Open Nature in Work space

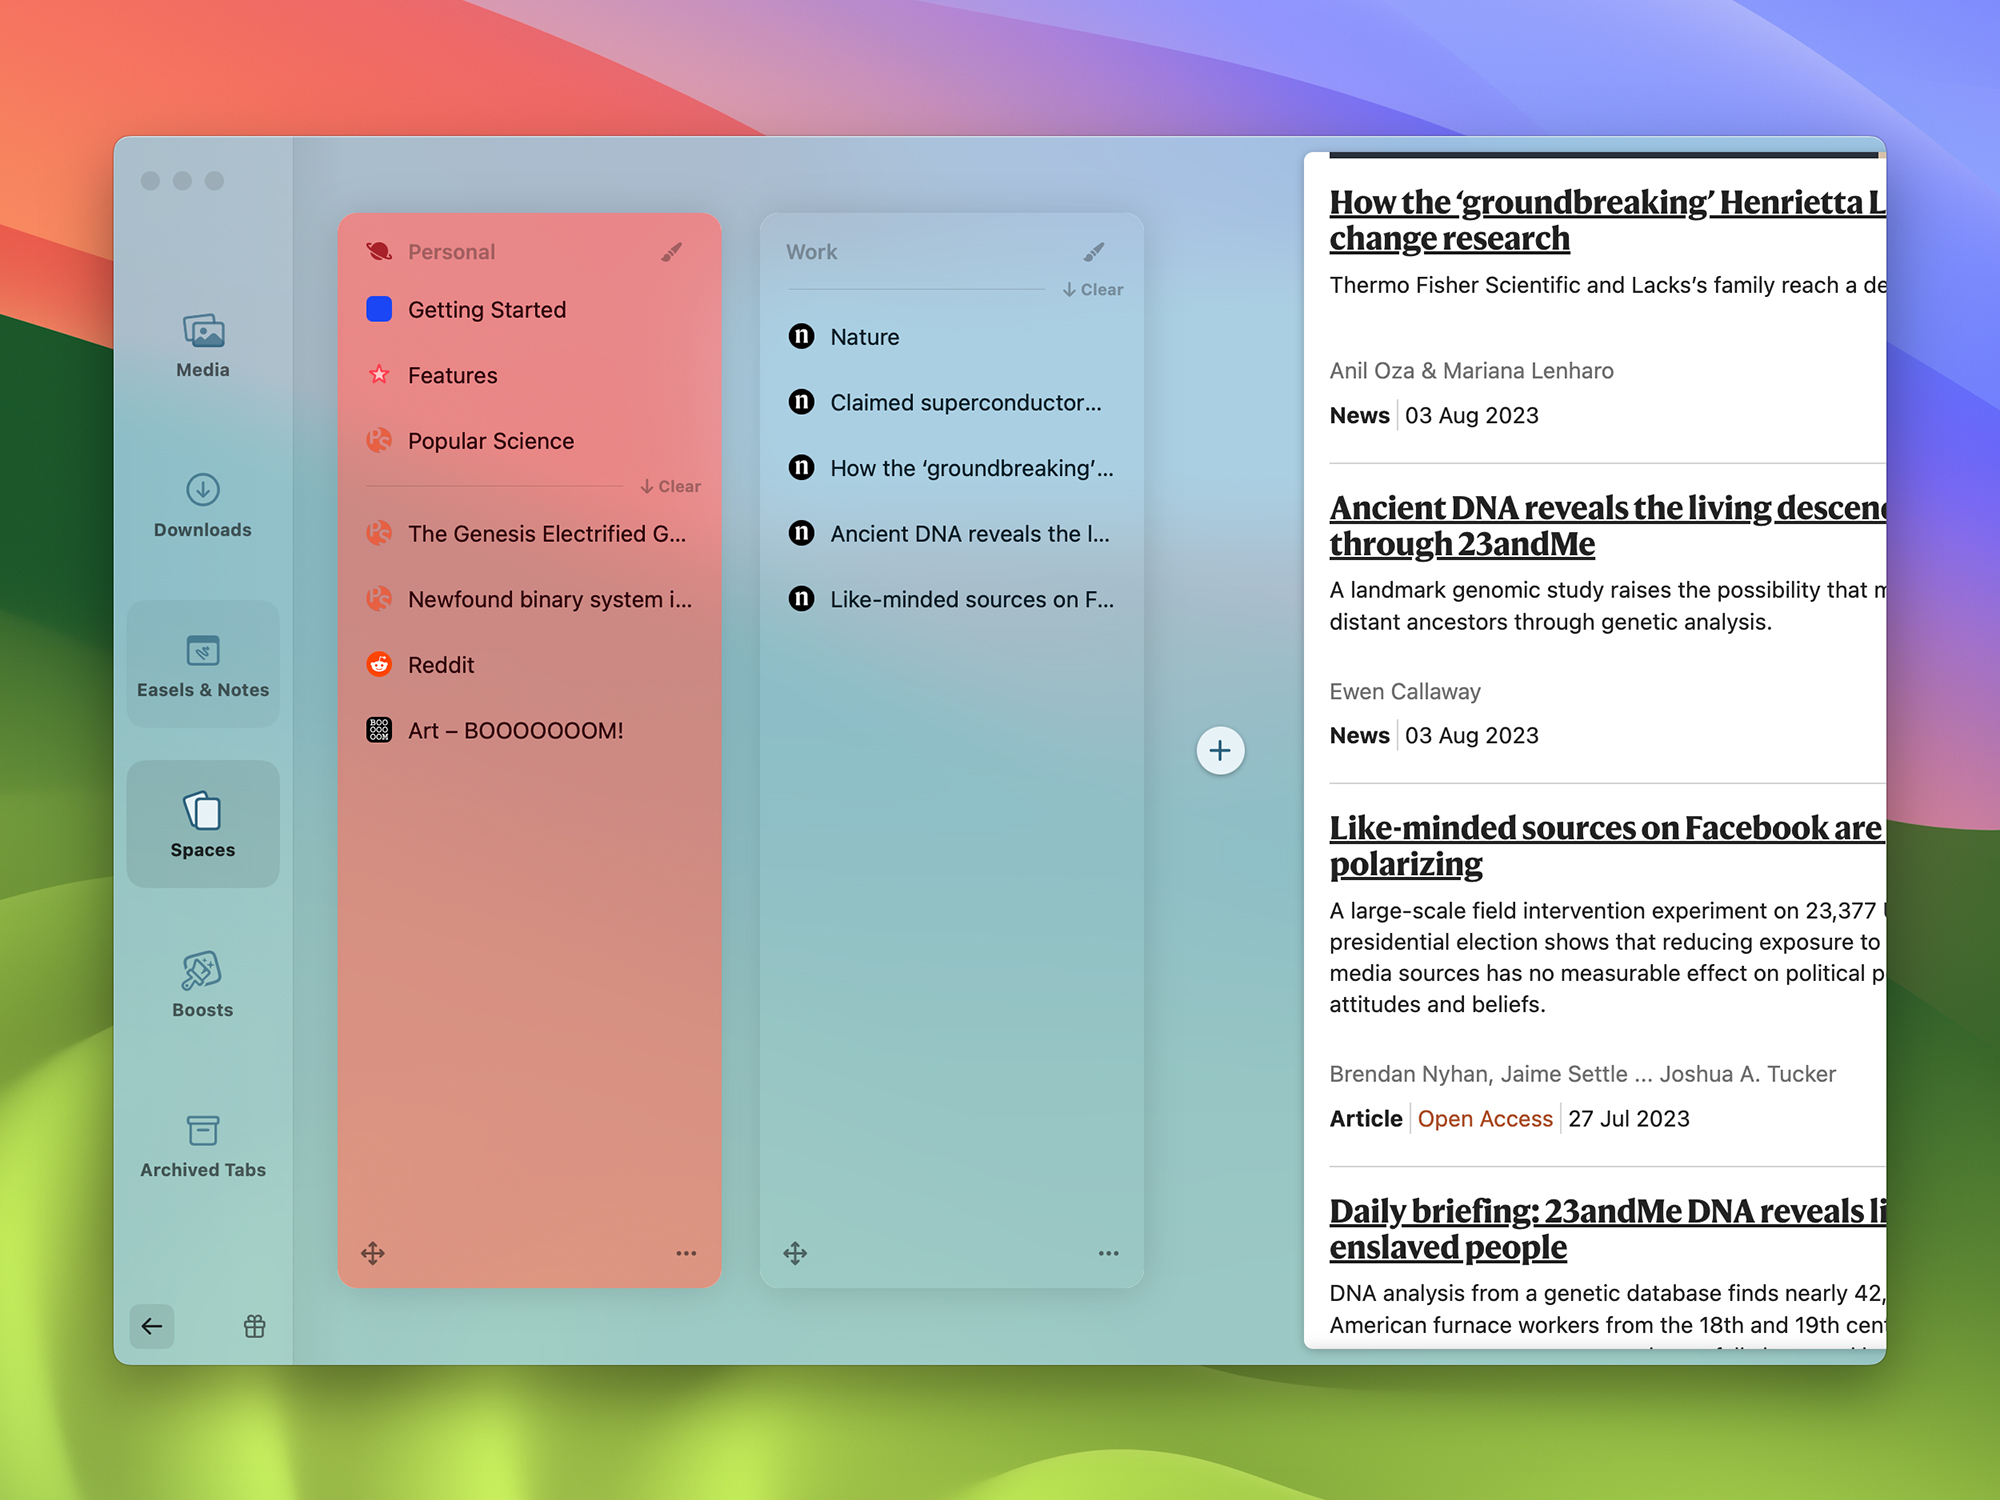tap(865, 336)
